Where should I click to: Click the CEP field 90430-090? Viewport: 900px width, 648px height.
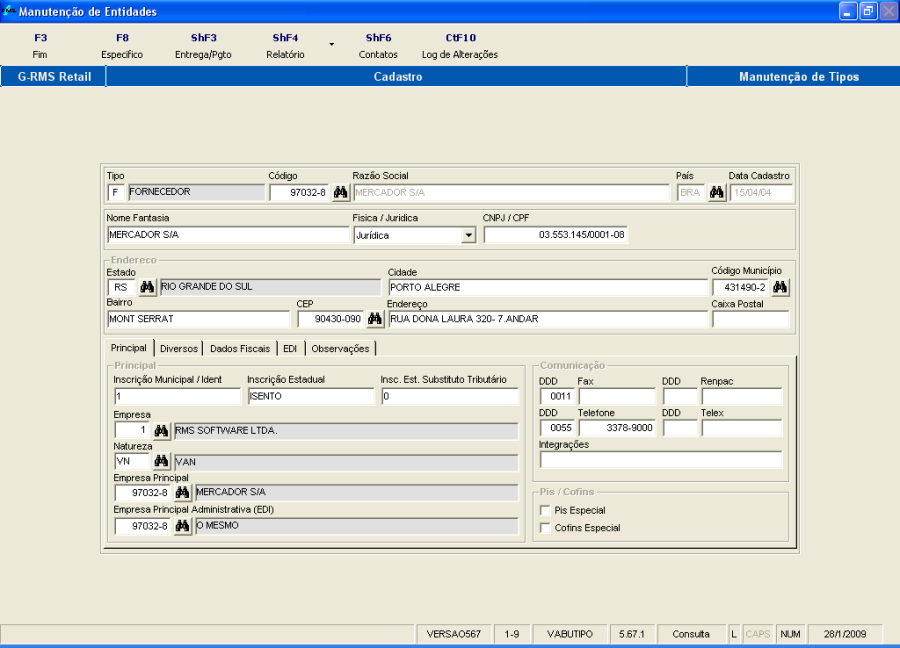coord(331,319)
